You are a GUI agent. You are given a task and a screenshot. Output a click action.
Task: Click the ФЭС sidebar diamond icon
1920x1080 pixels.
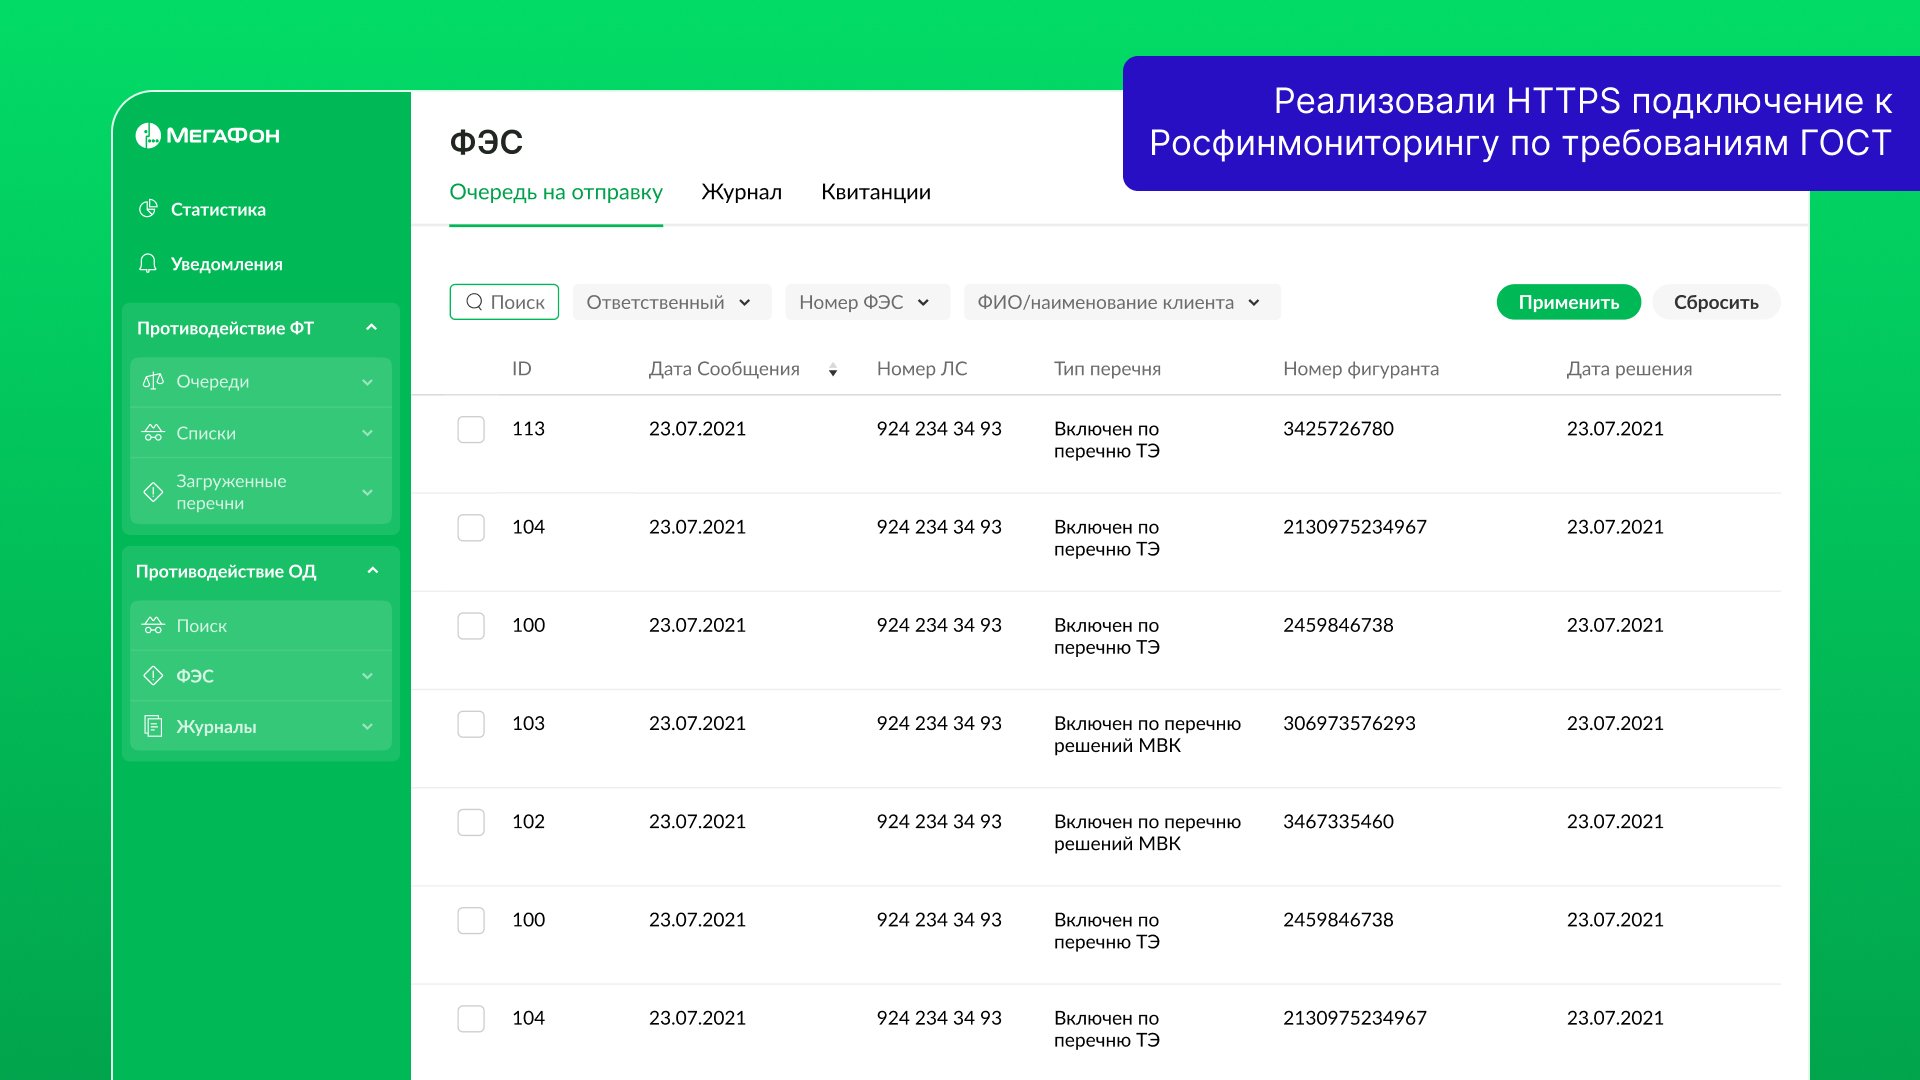tap(153, 676)
